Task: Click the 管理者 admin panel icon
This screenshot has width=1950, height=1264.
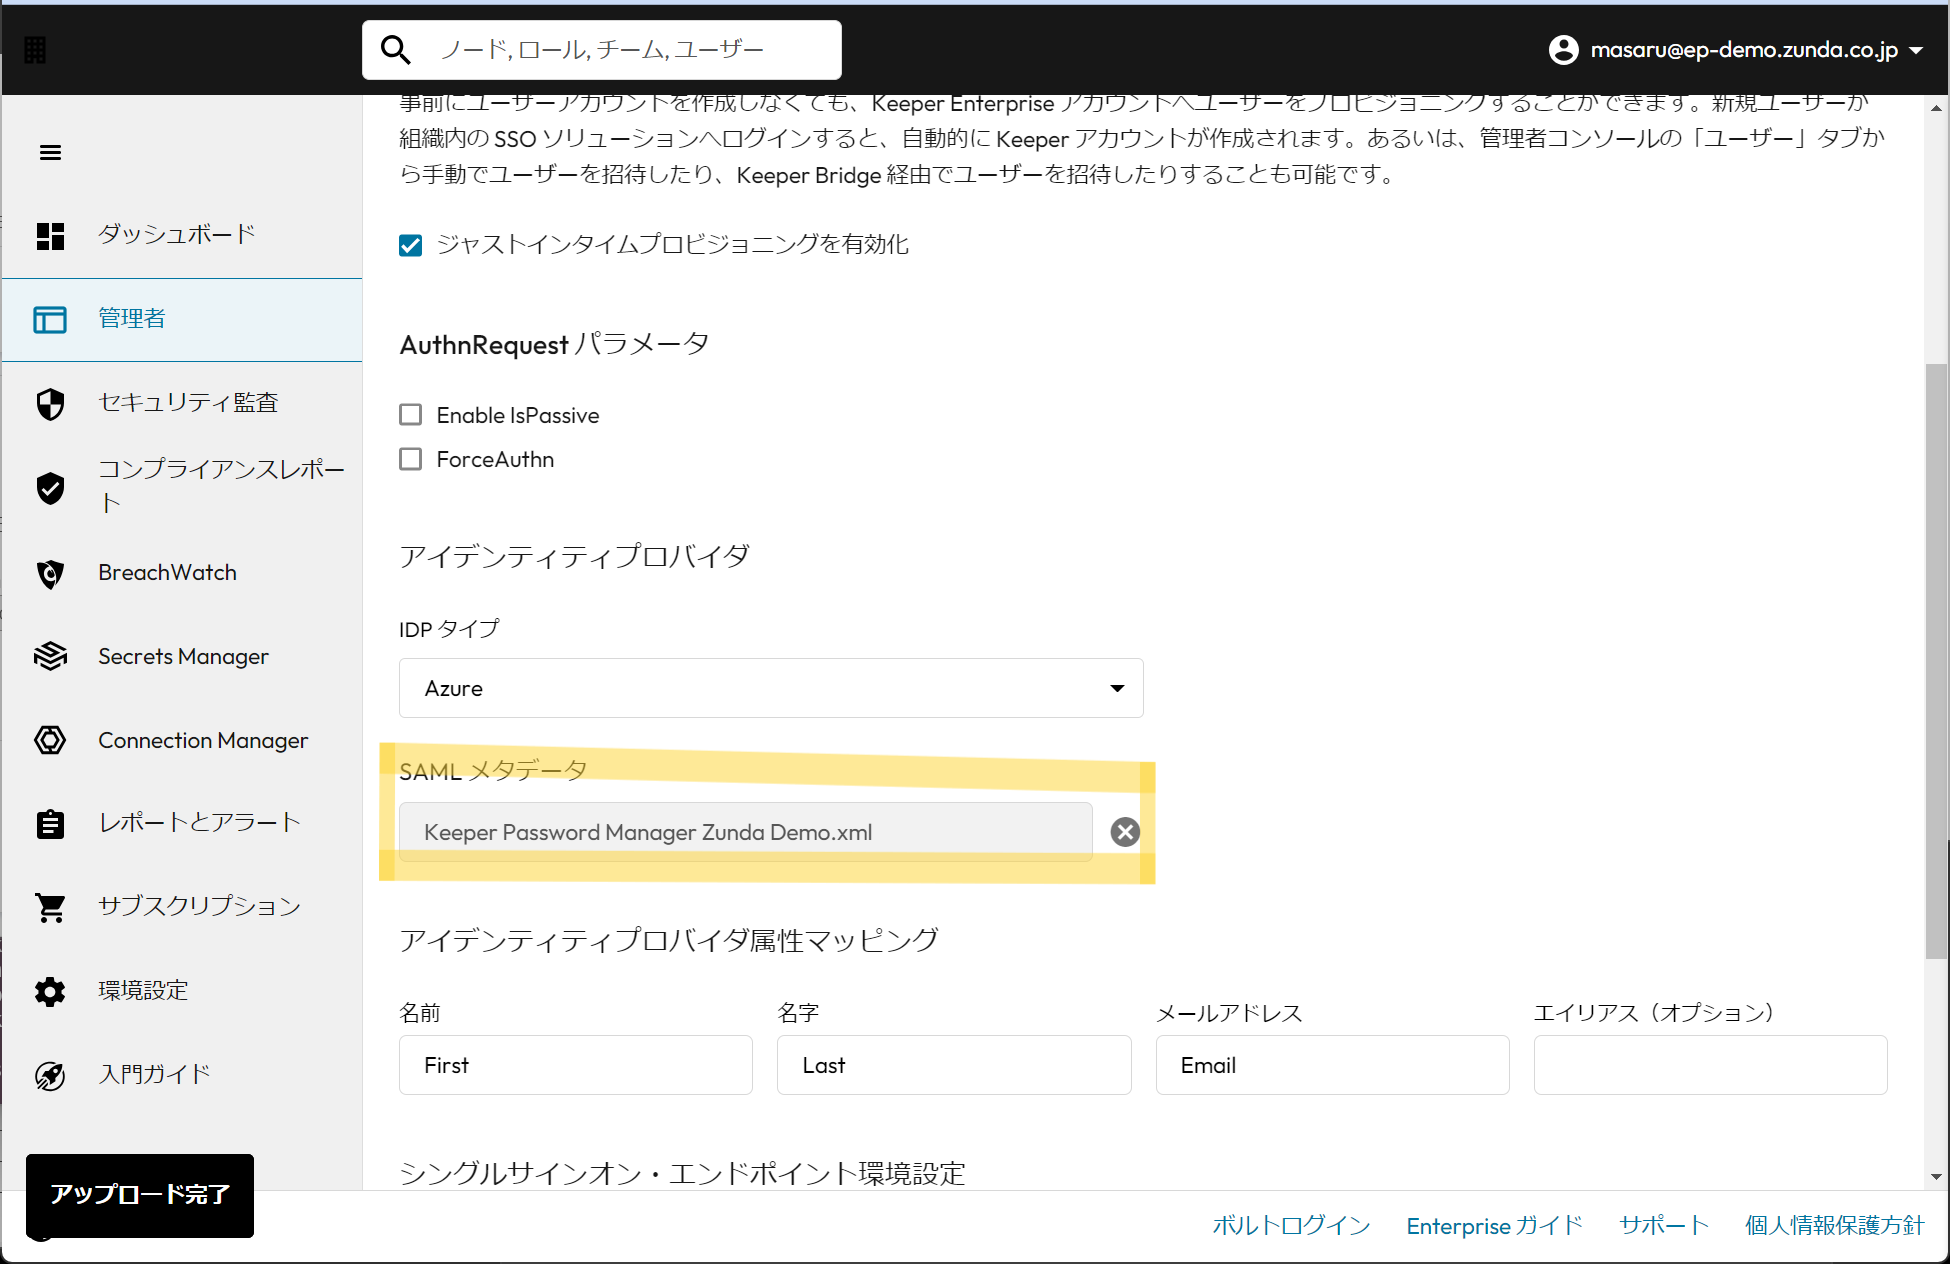Action: tap(50, 320)
